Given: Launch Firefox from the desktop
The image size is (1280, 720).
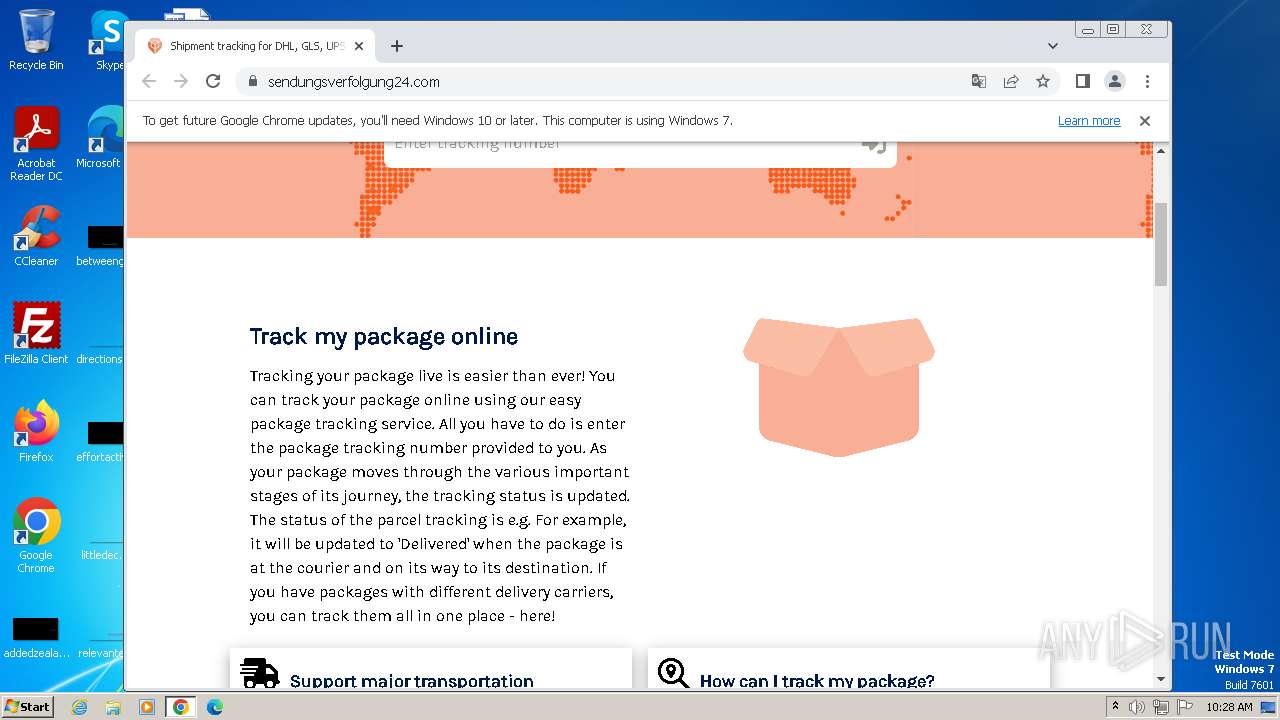Looking at the screenshot, I should click(x=36, y=432).
